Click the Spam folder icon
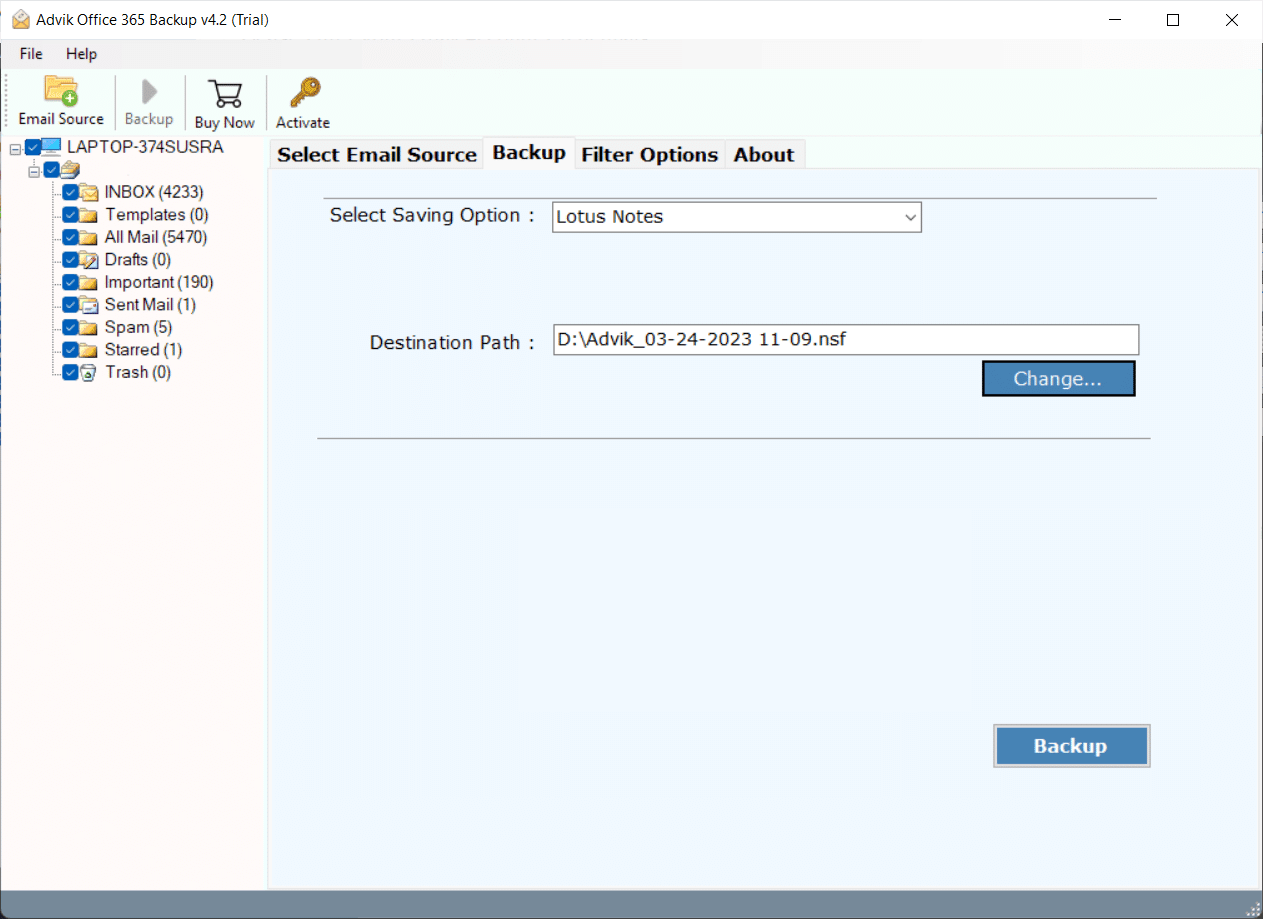The width and height of the screenshot is (1263, 919). click(90, 327)
